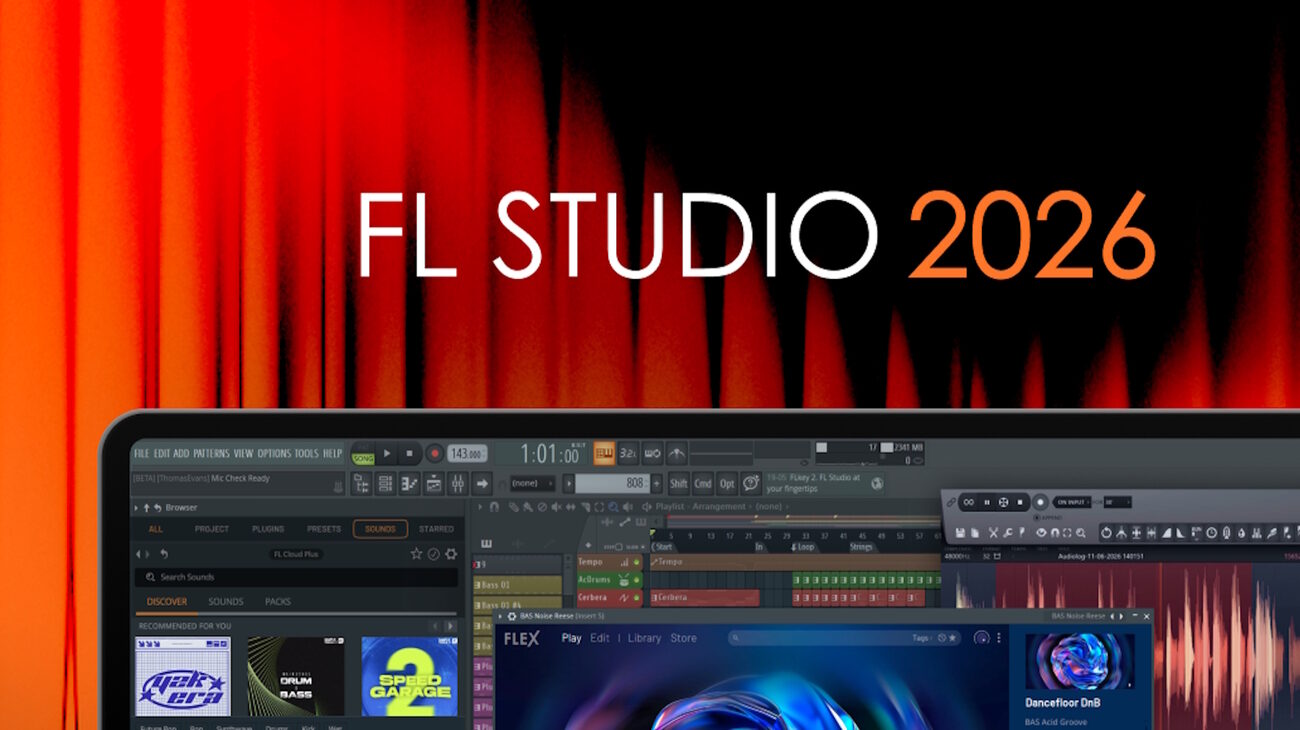Select the SOUNDS browser tab
Viewport: 1300px width, 730px height.
coord(380,529)
